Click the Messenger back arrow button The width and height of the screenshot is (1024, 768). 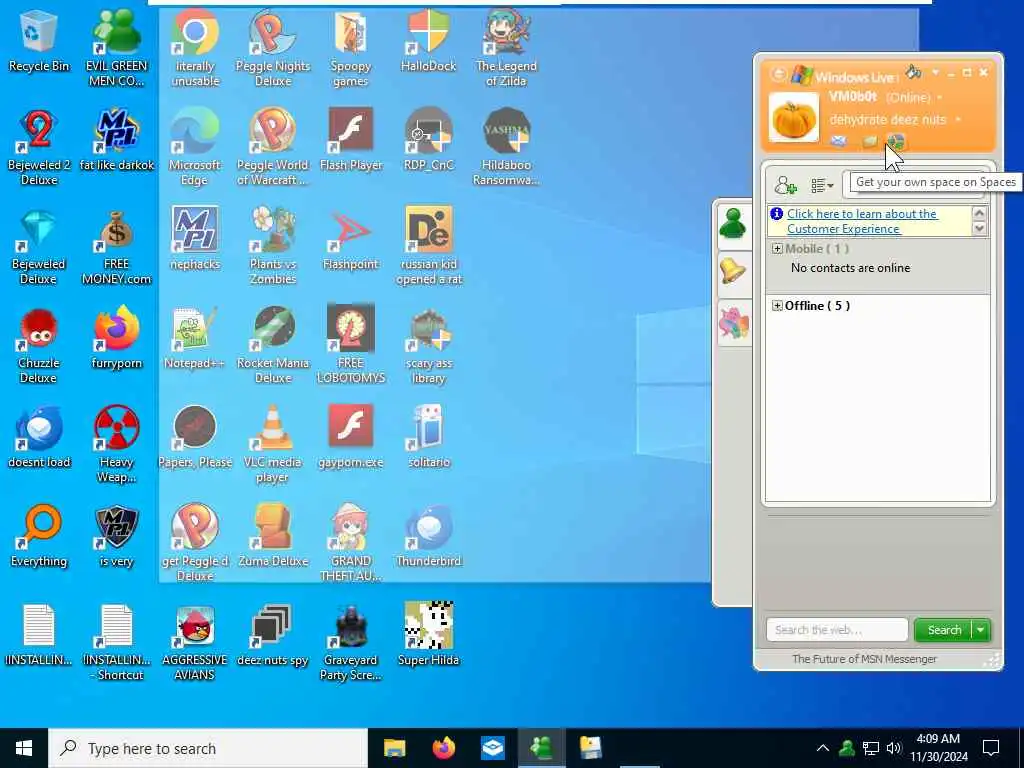point(778,74)
